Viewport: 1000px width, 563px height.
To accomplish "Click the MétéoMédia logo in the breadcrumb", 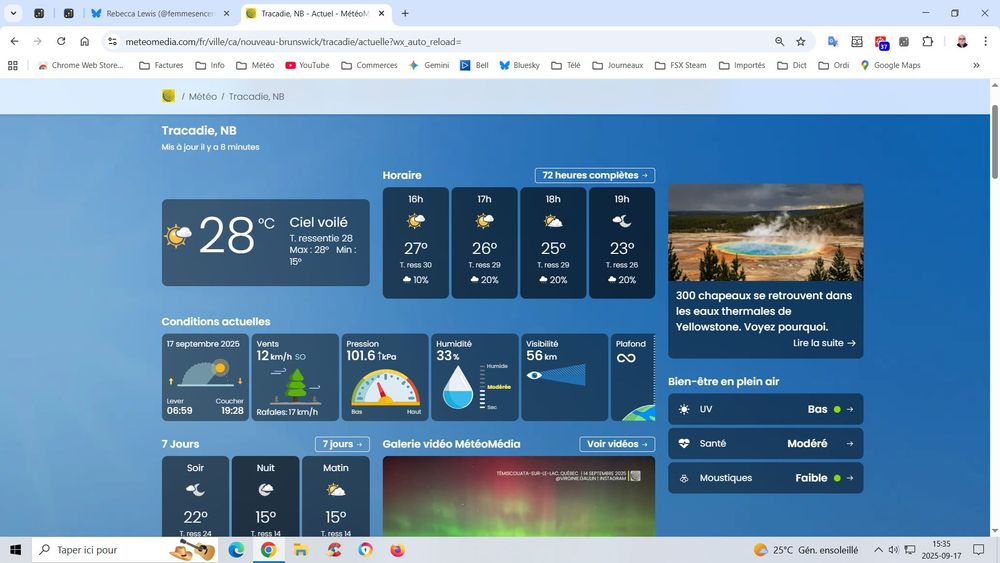I will (168, 96).
